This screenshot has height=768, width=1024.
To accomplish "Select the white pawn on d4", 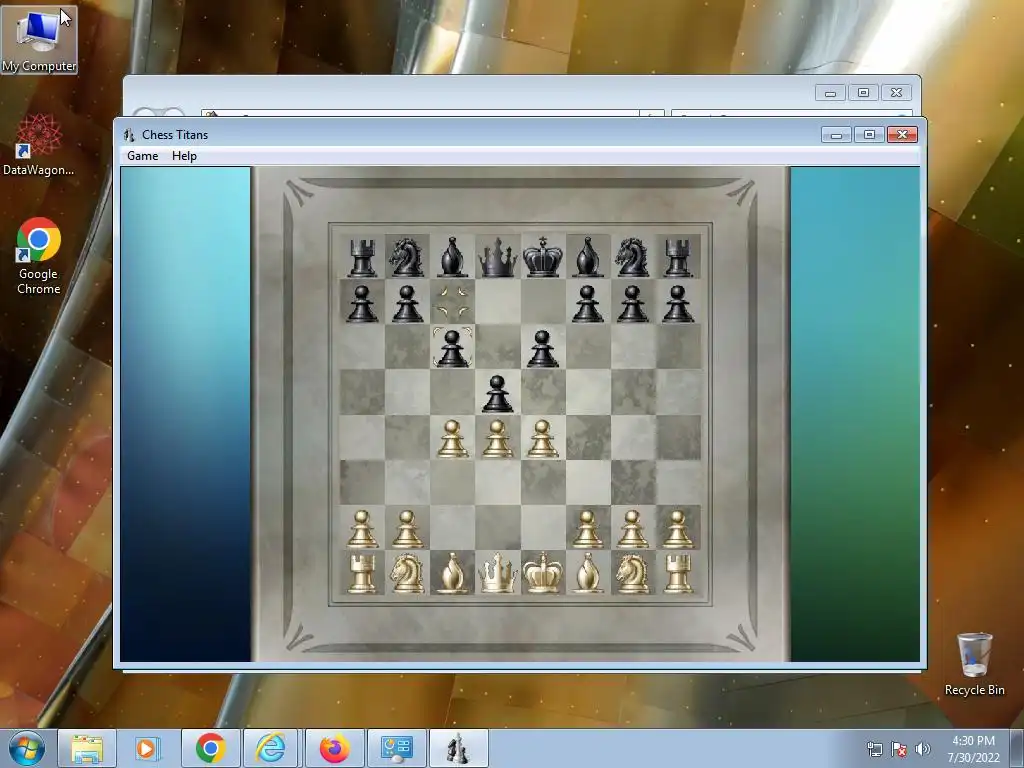I will [x=498, y=438].
